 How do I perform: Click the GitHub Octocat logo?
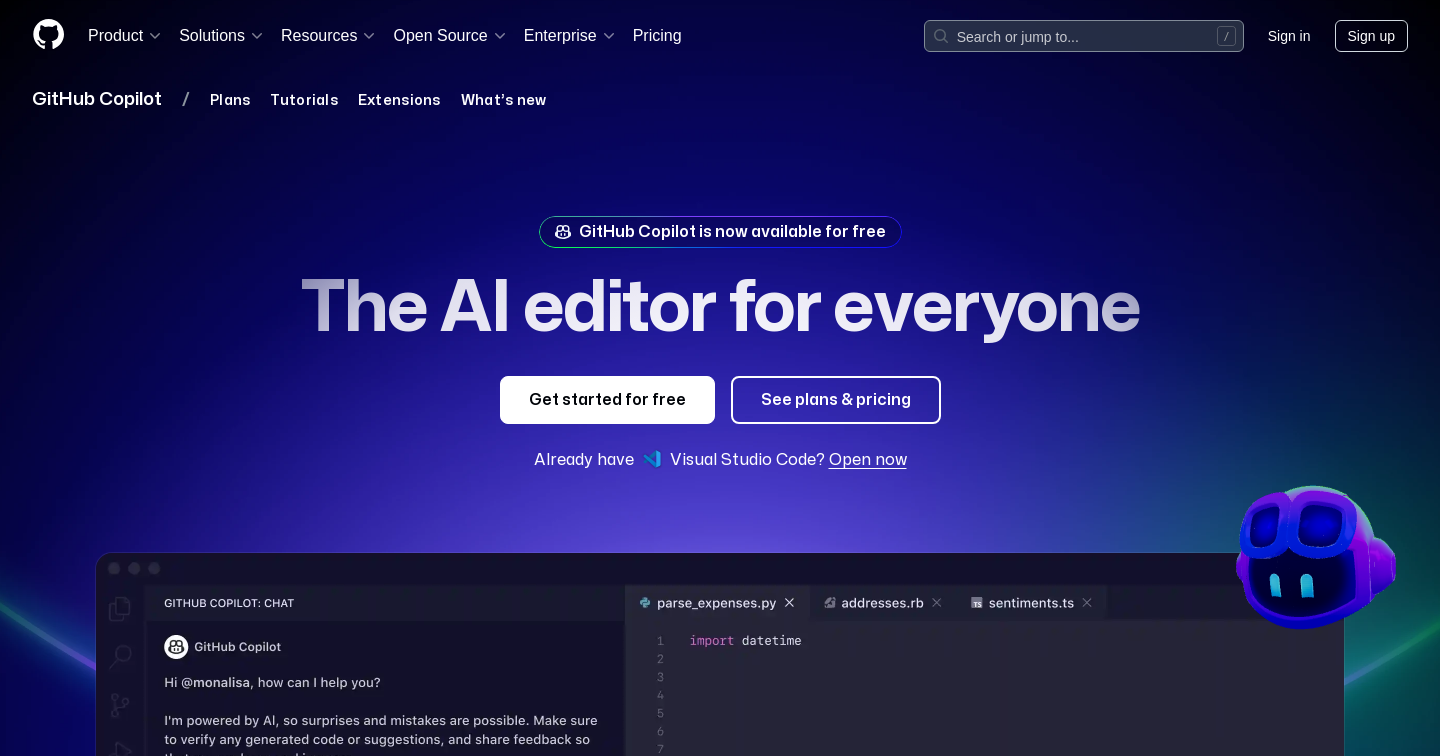[x=48, y=35]
